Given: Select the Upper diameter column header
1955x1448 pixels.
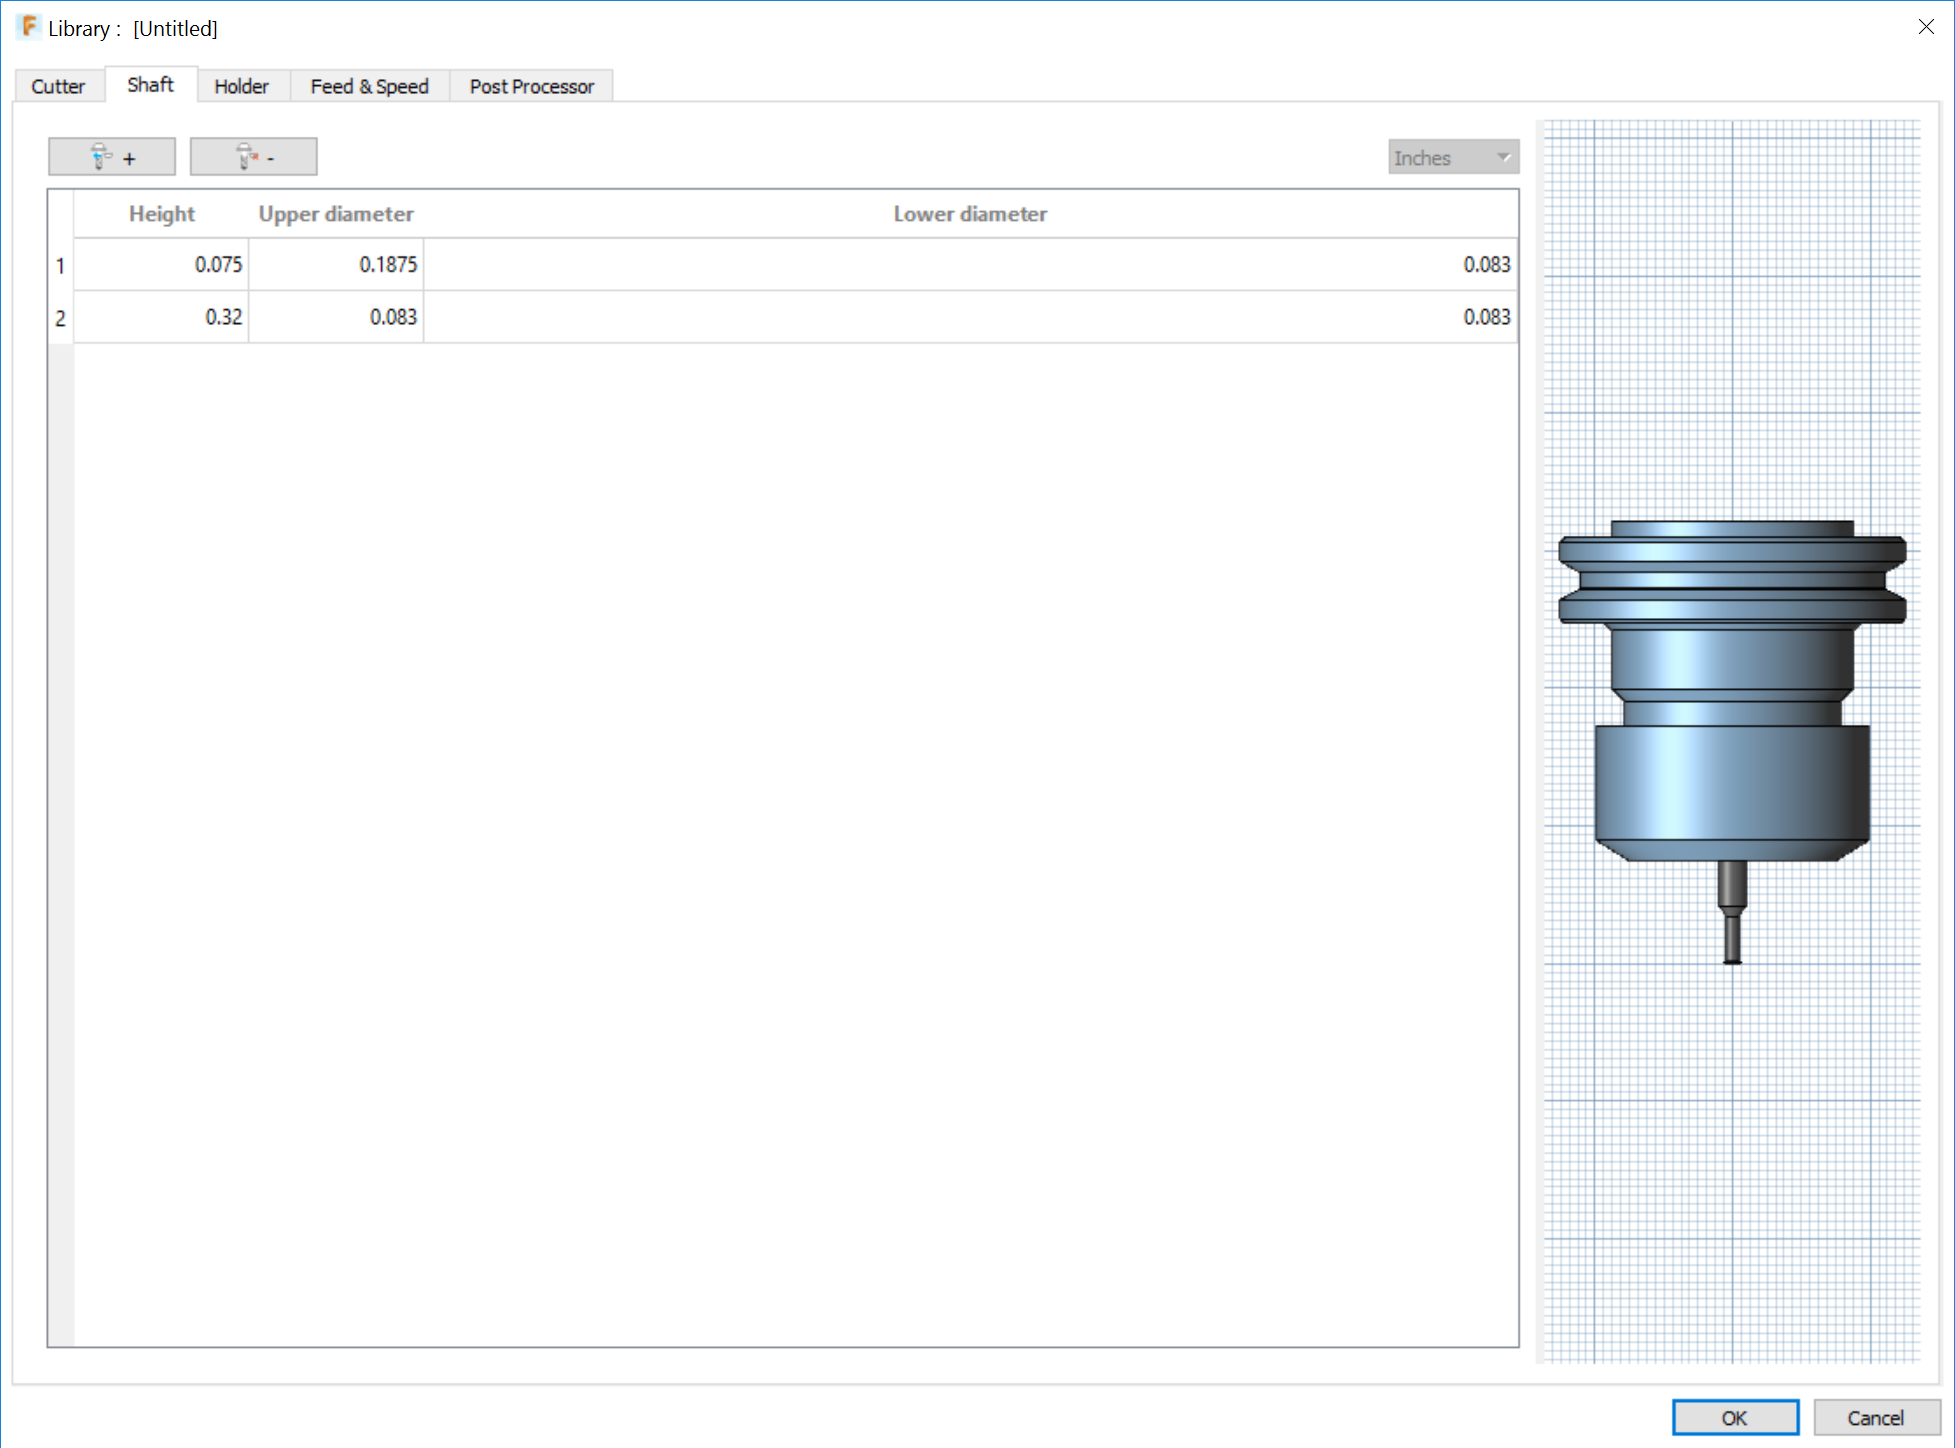Looking at the screenshot, I should pyautogui.click(x=336, y=213).
